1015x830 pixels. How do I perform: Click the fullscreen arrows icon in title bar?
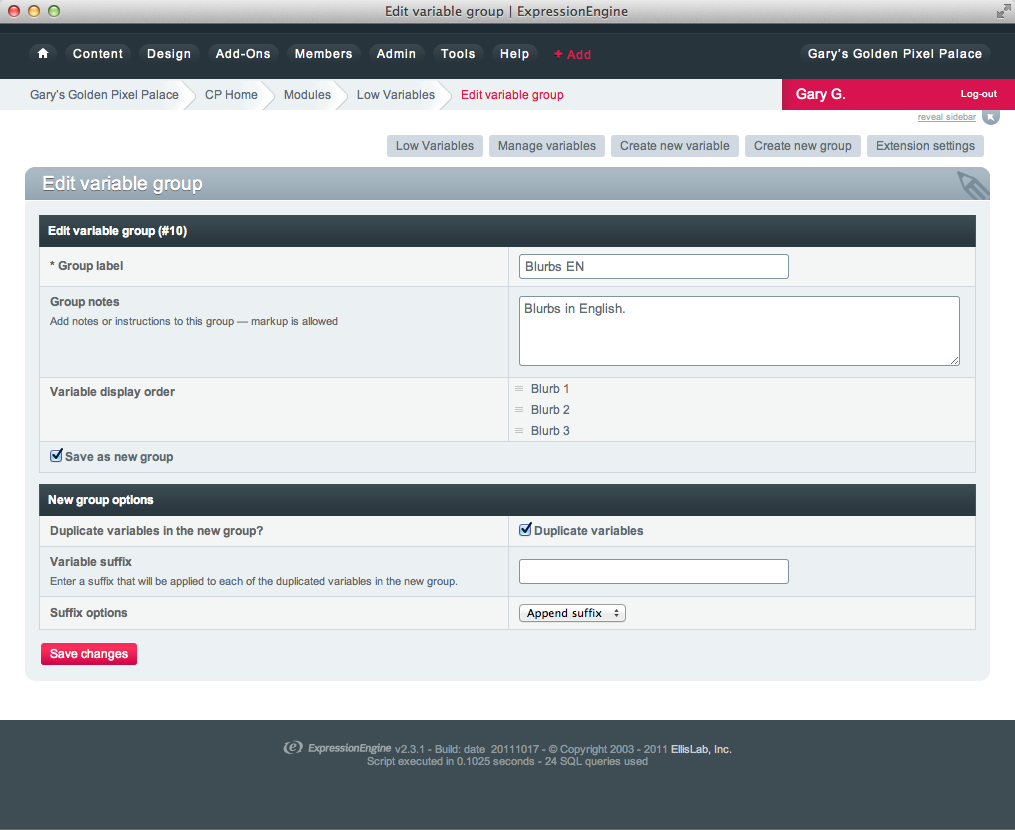click(x=1003, y=11)
